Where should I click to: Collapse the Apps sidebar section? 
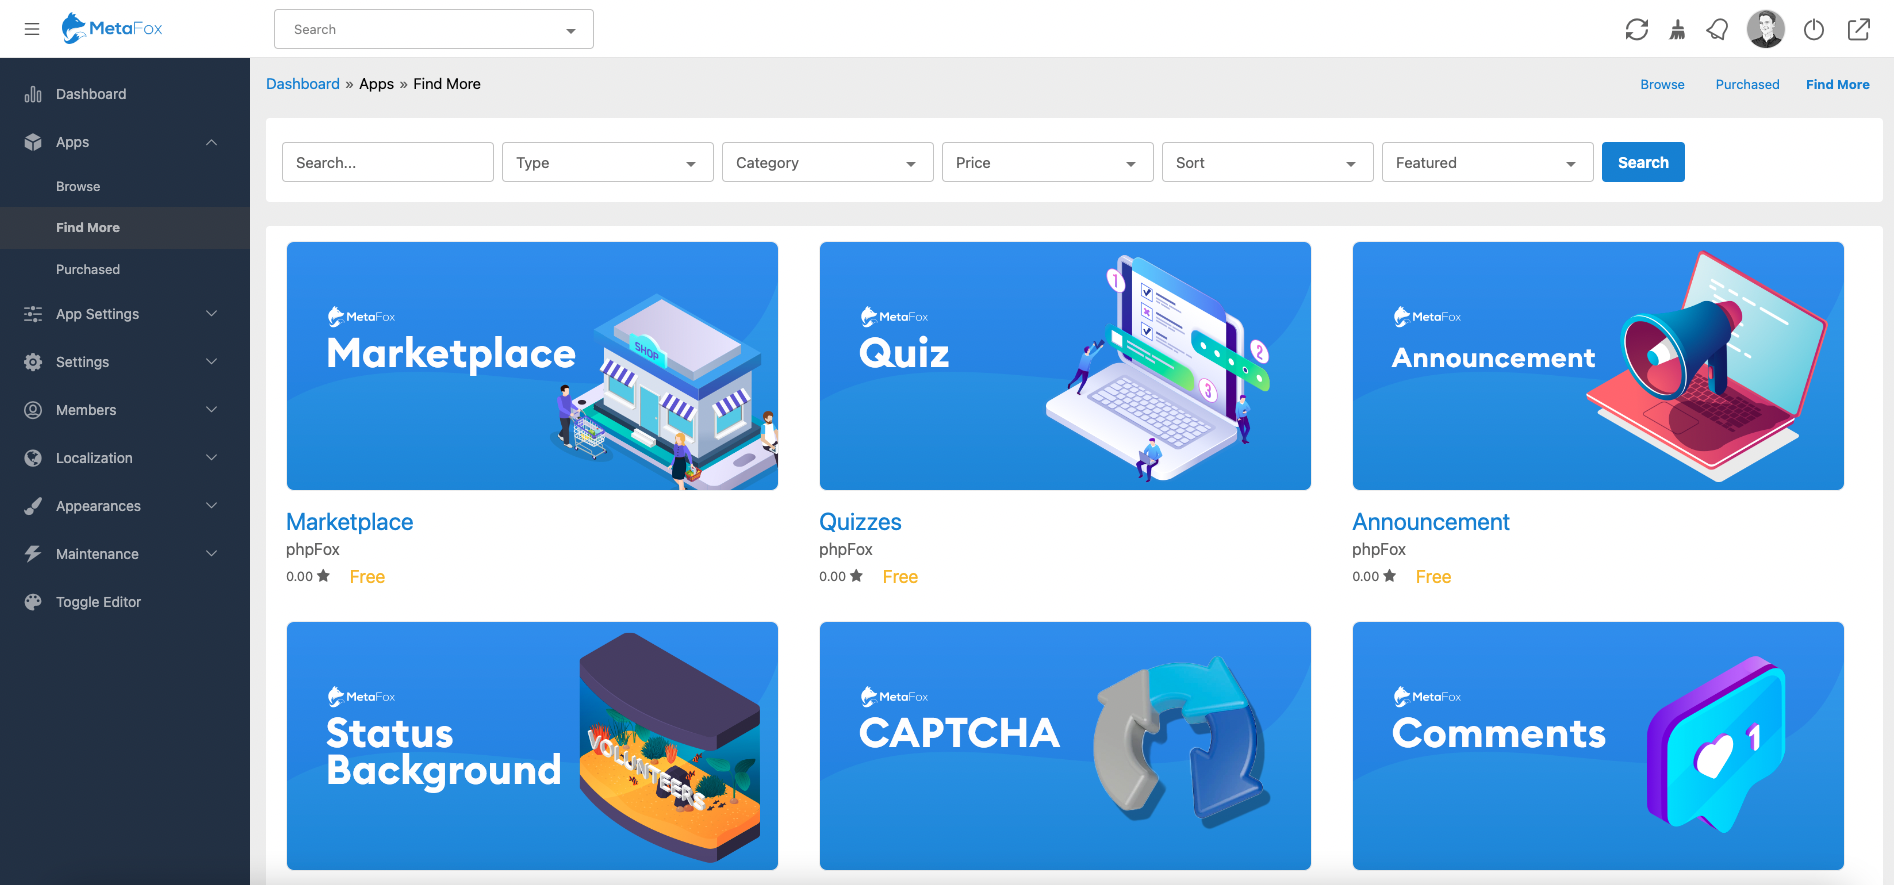(x=125, y=142)
